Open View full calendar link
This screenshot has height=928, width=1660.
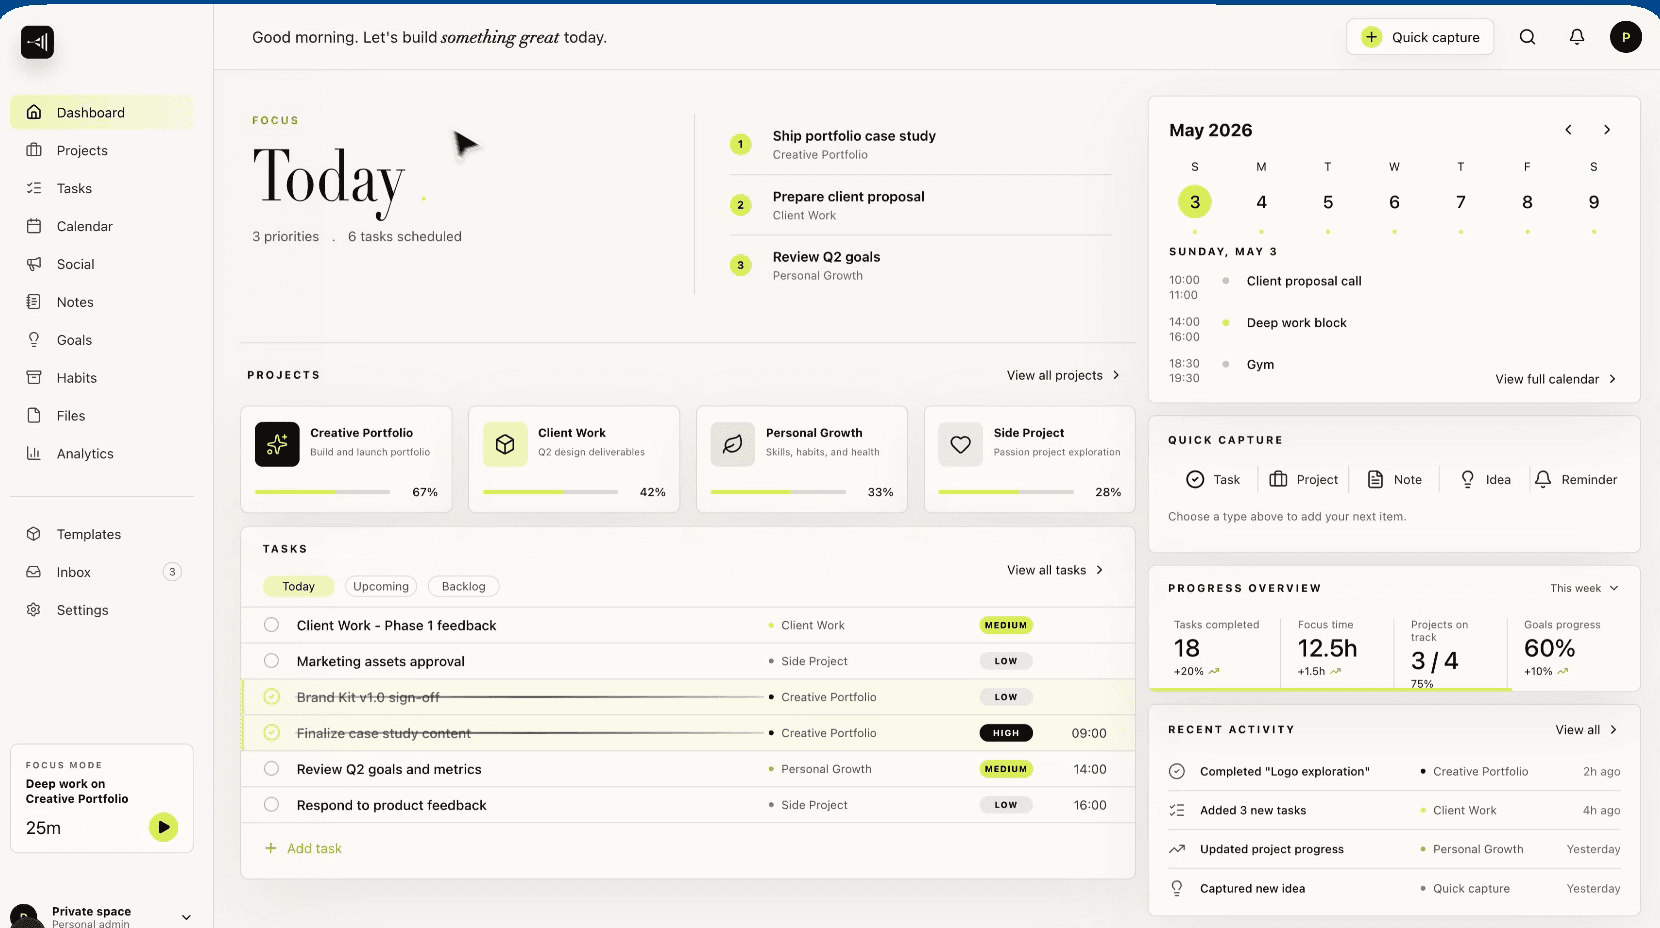click(1556, 379)
